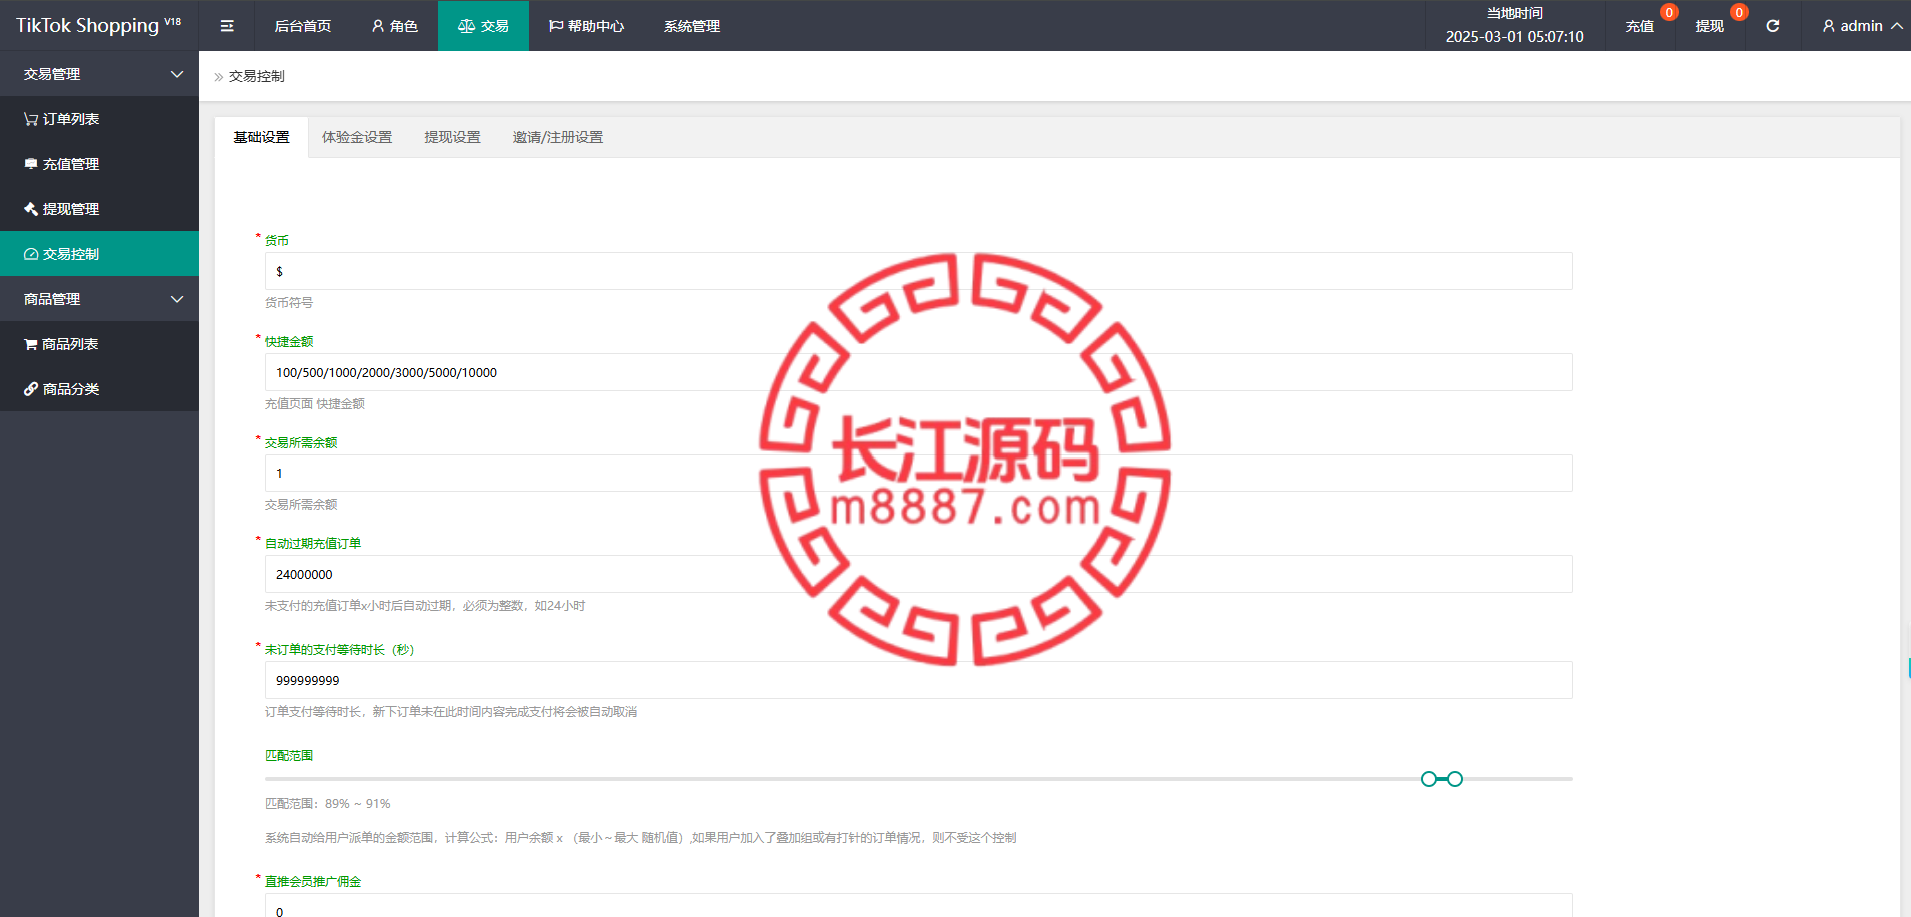Switch to the 提现设置 tab
The image size is (1911, 917).
coord(452,137)
